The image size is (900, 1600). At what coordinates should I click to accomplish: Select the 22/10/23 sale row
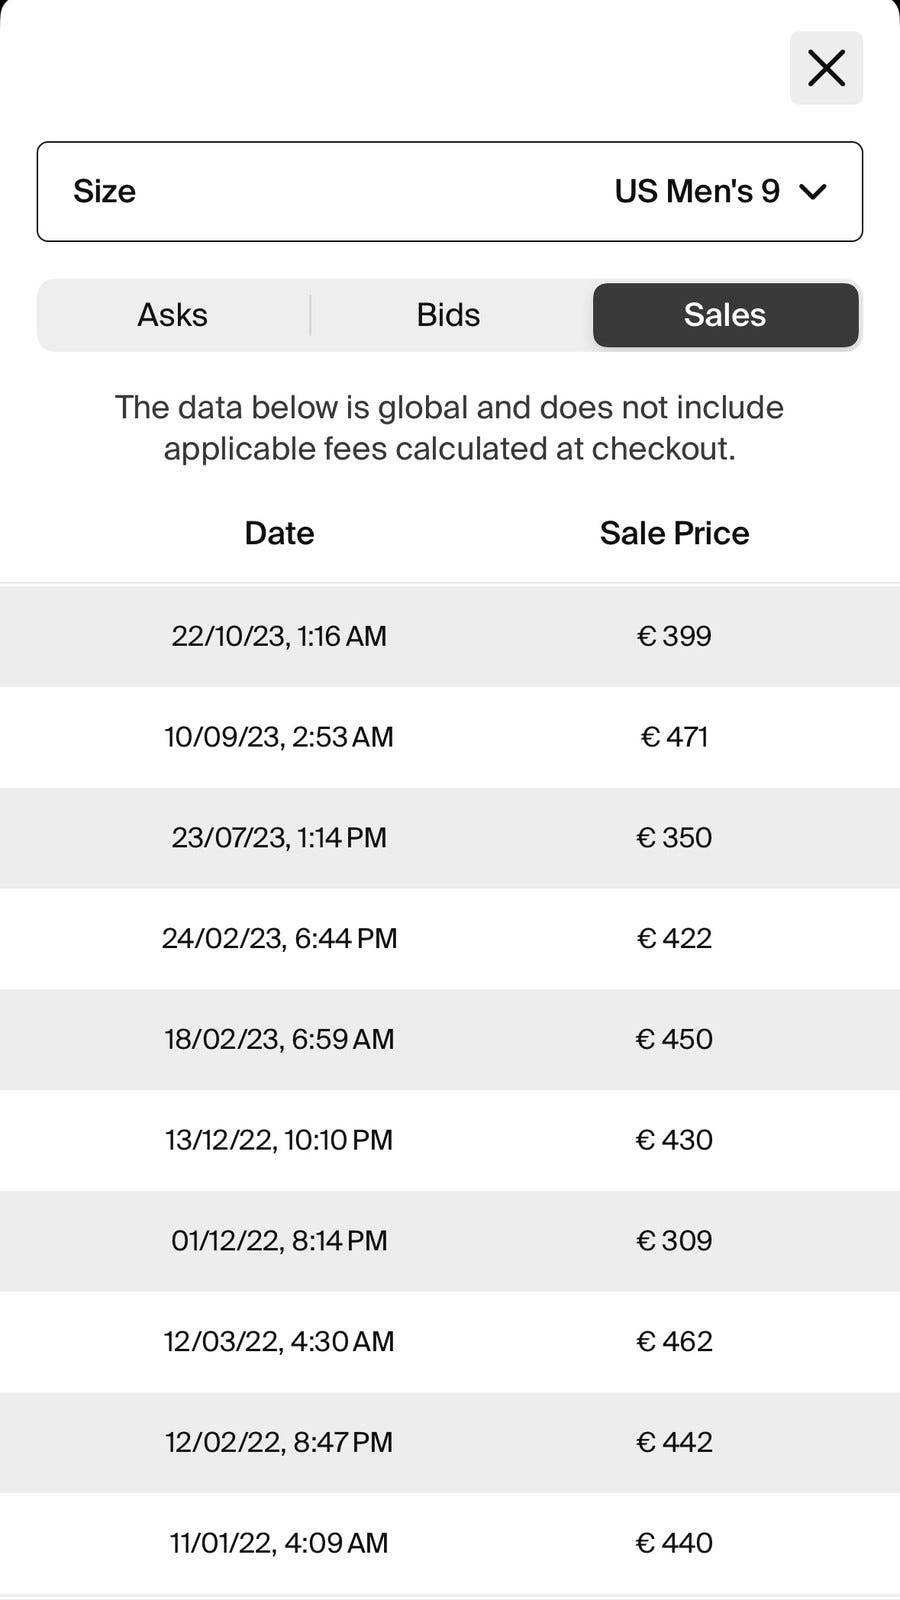[x=279, y=636]
